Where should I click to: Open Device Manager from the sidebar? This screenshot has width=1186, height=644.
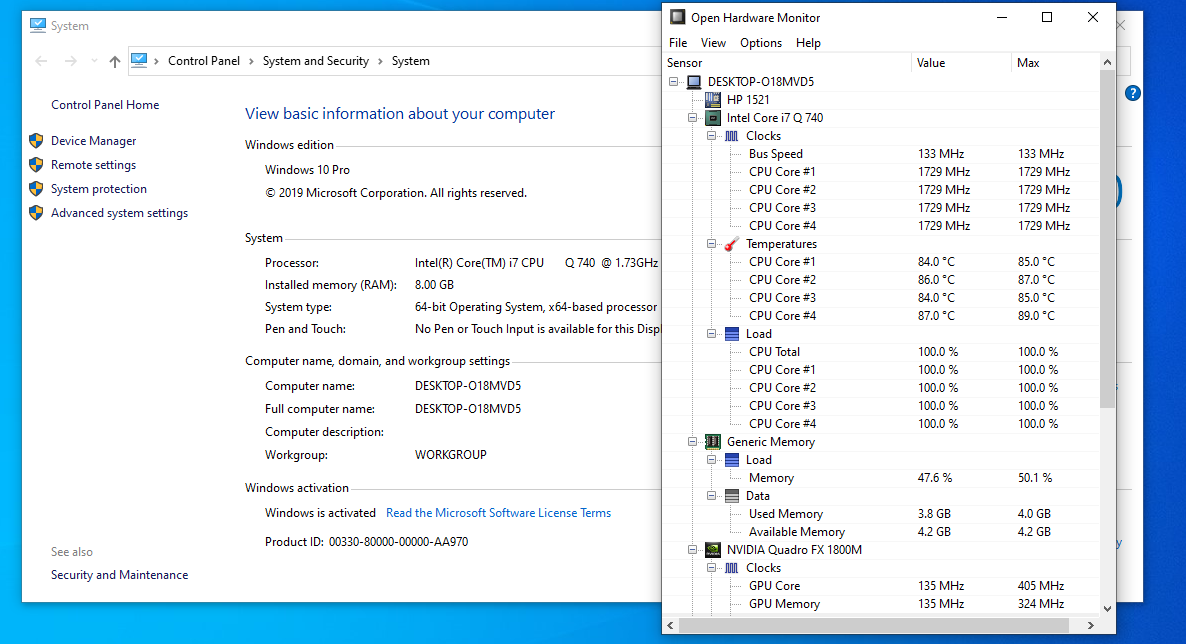(93, 140)
